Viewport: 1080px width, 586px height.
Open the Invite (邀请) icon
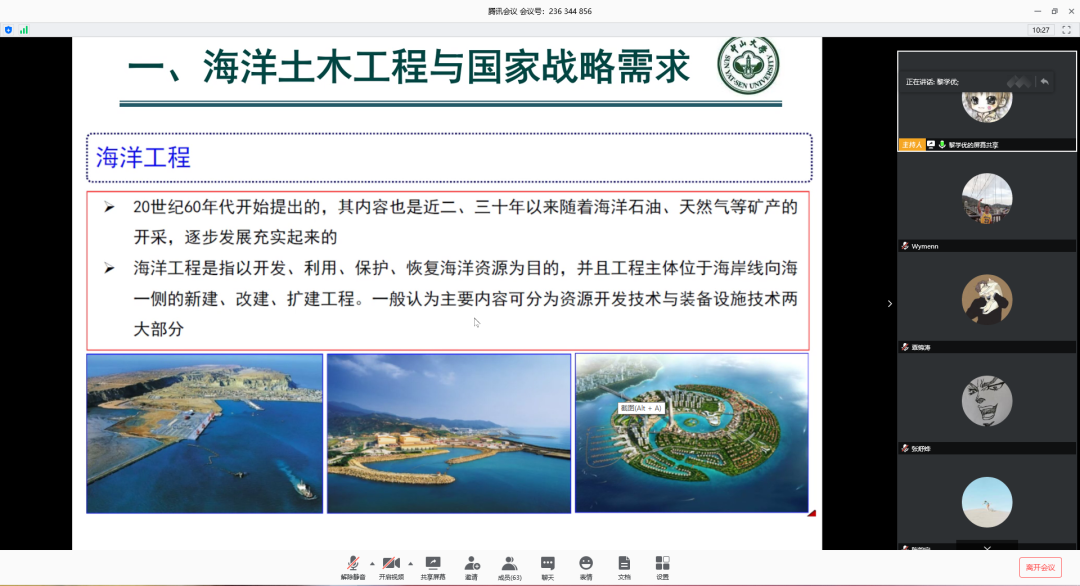click(x=471, y=565)
